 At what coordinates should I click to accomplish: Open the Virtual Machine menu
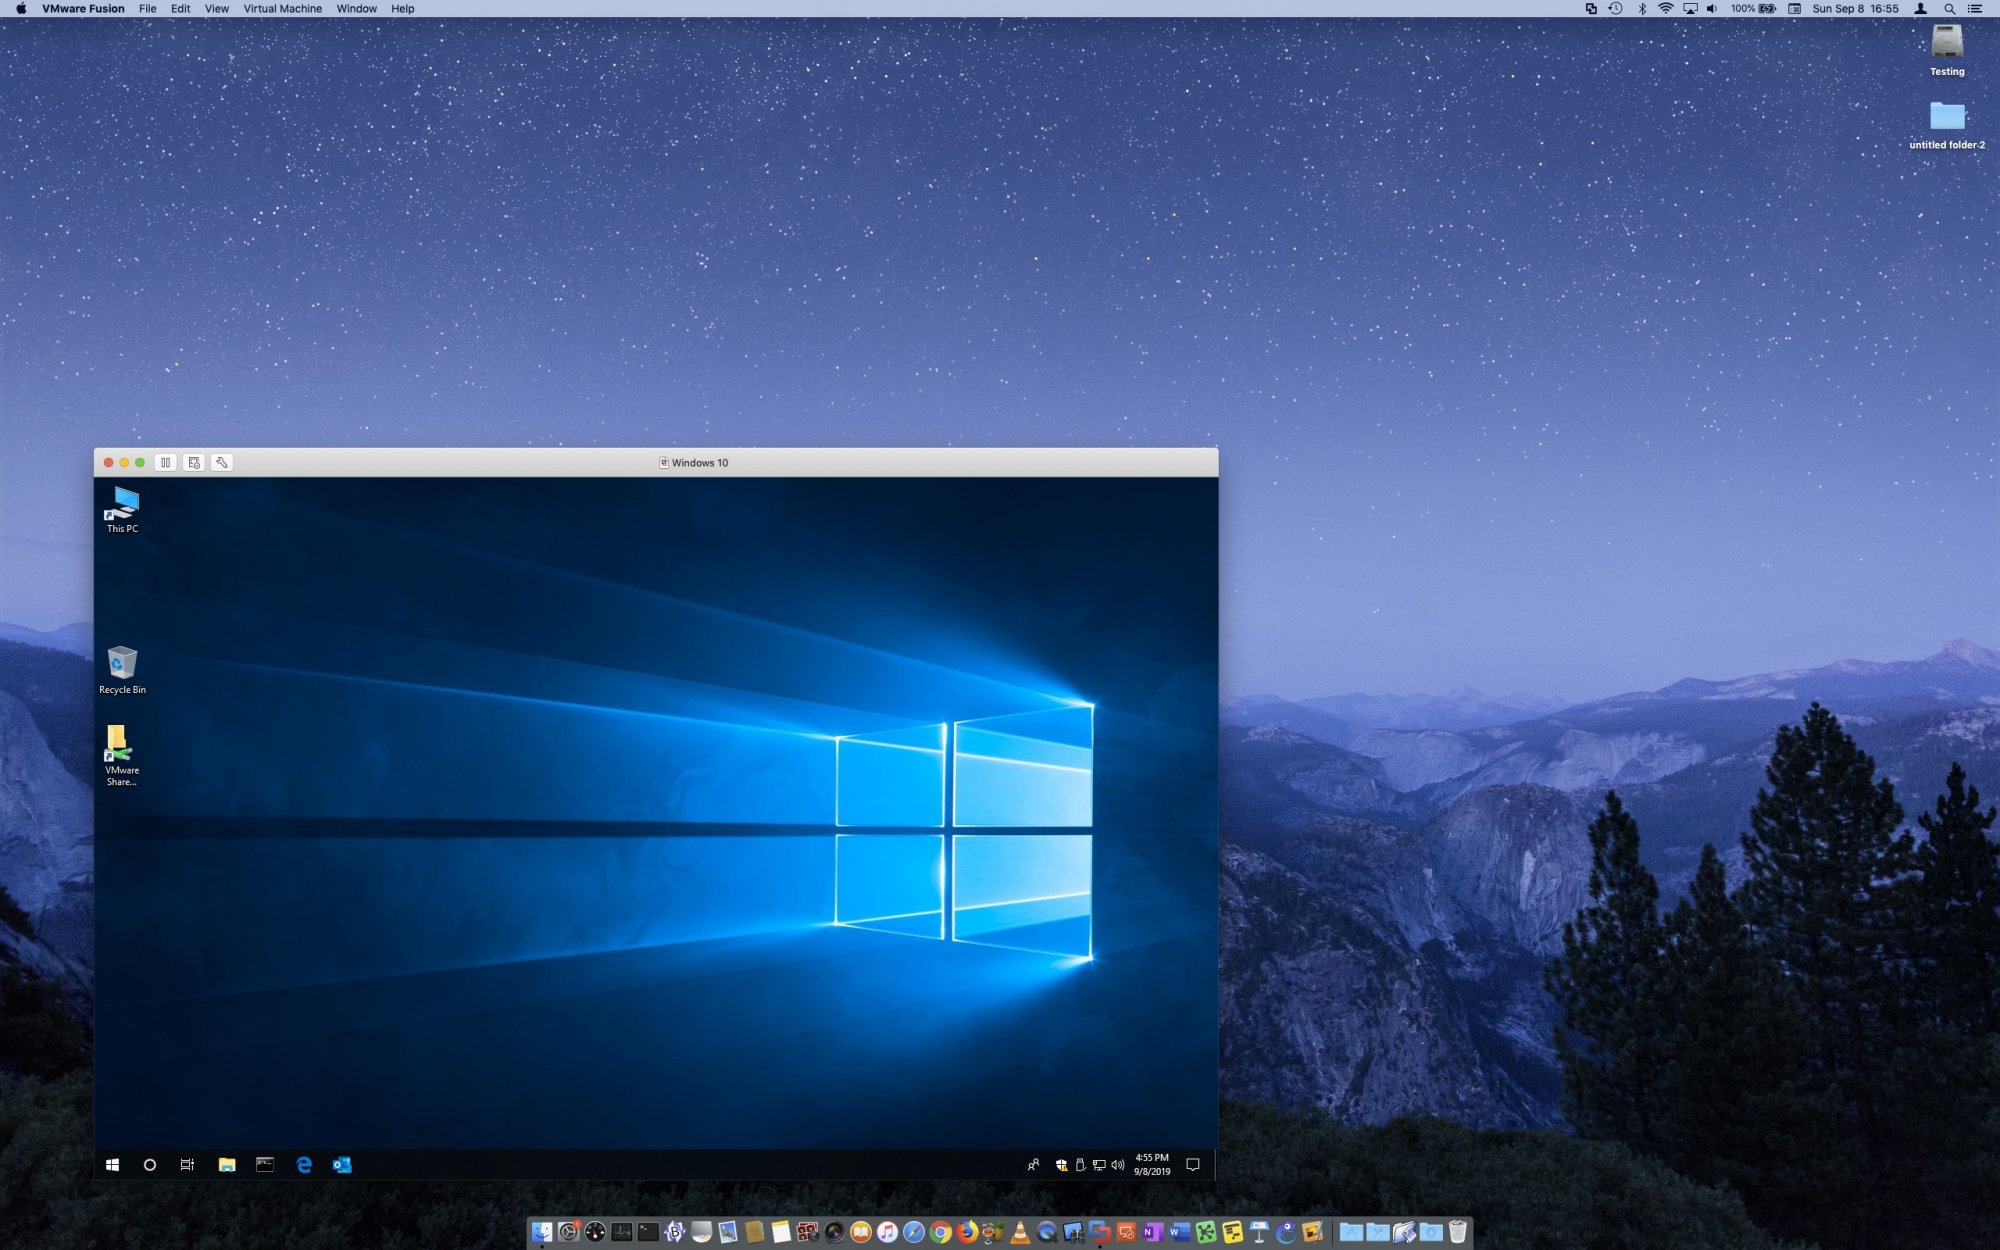[x=282, y=9]
